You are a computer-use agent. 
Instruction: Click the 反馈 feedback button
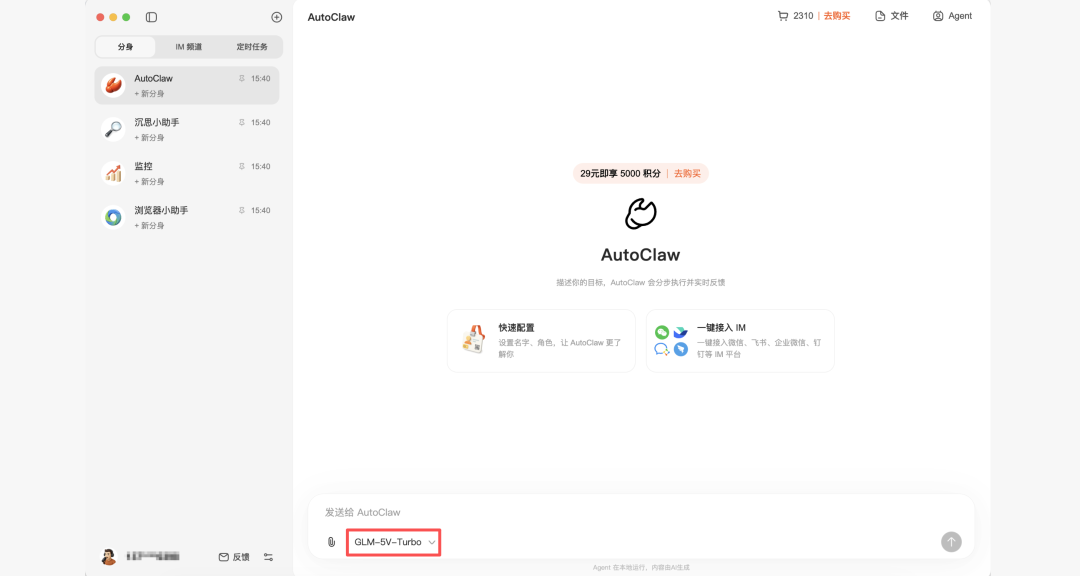coord(234,557)
